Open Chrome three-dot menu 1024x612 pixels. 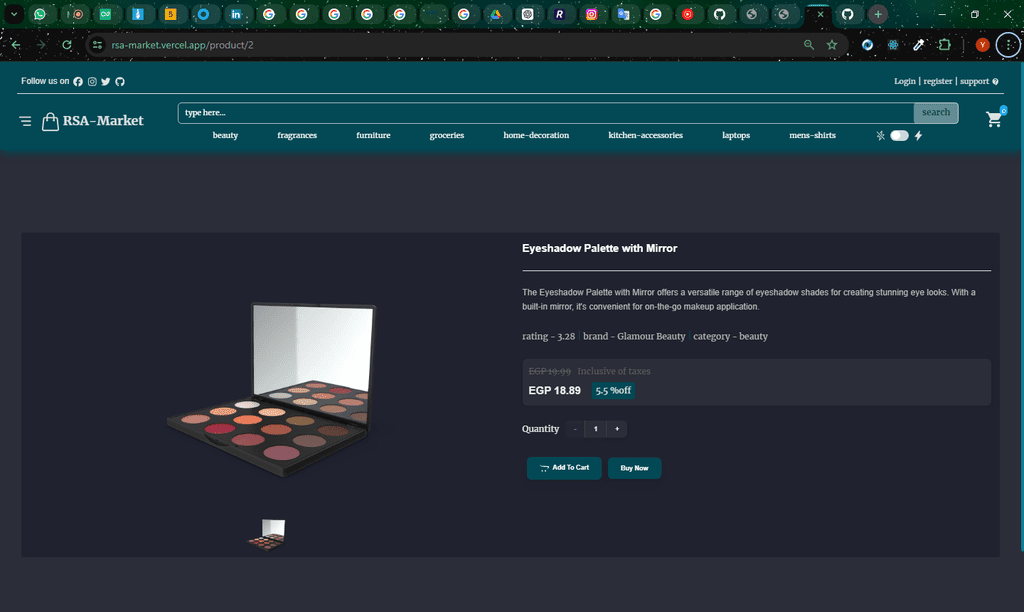(1009, 45)
